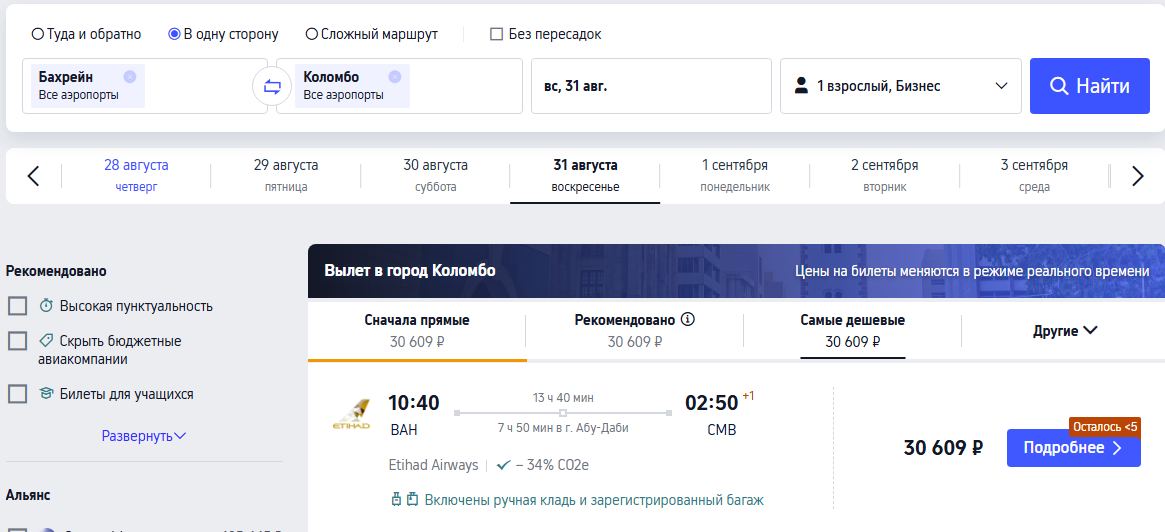Open the Рекомендовано info icon
Viewport: 1165px width, 532px height.
coord(688,320)
